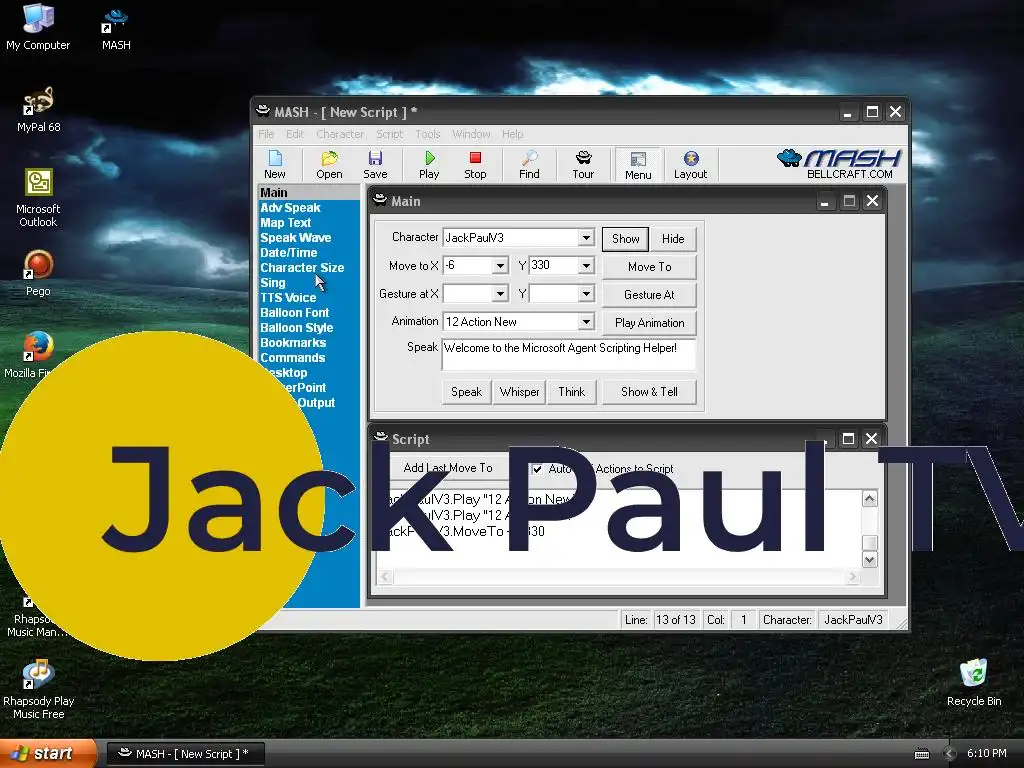Open a script with the Open icon
1024x768 pixels.
click(x=329, y=165)
